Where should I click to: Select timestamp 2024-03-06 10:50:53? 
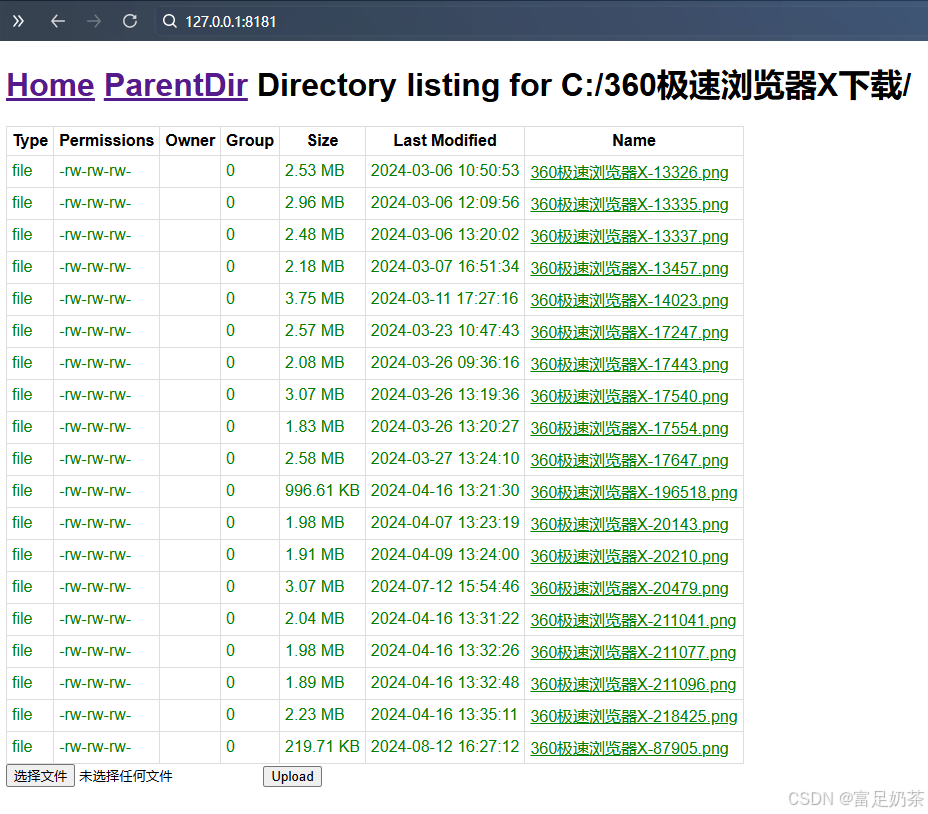(x=445, y=170)
